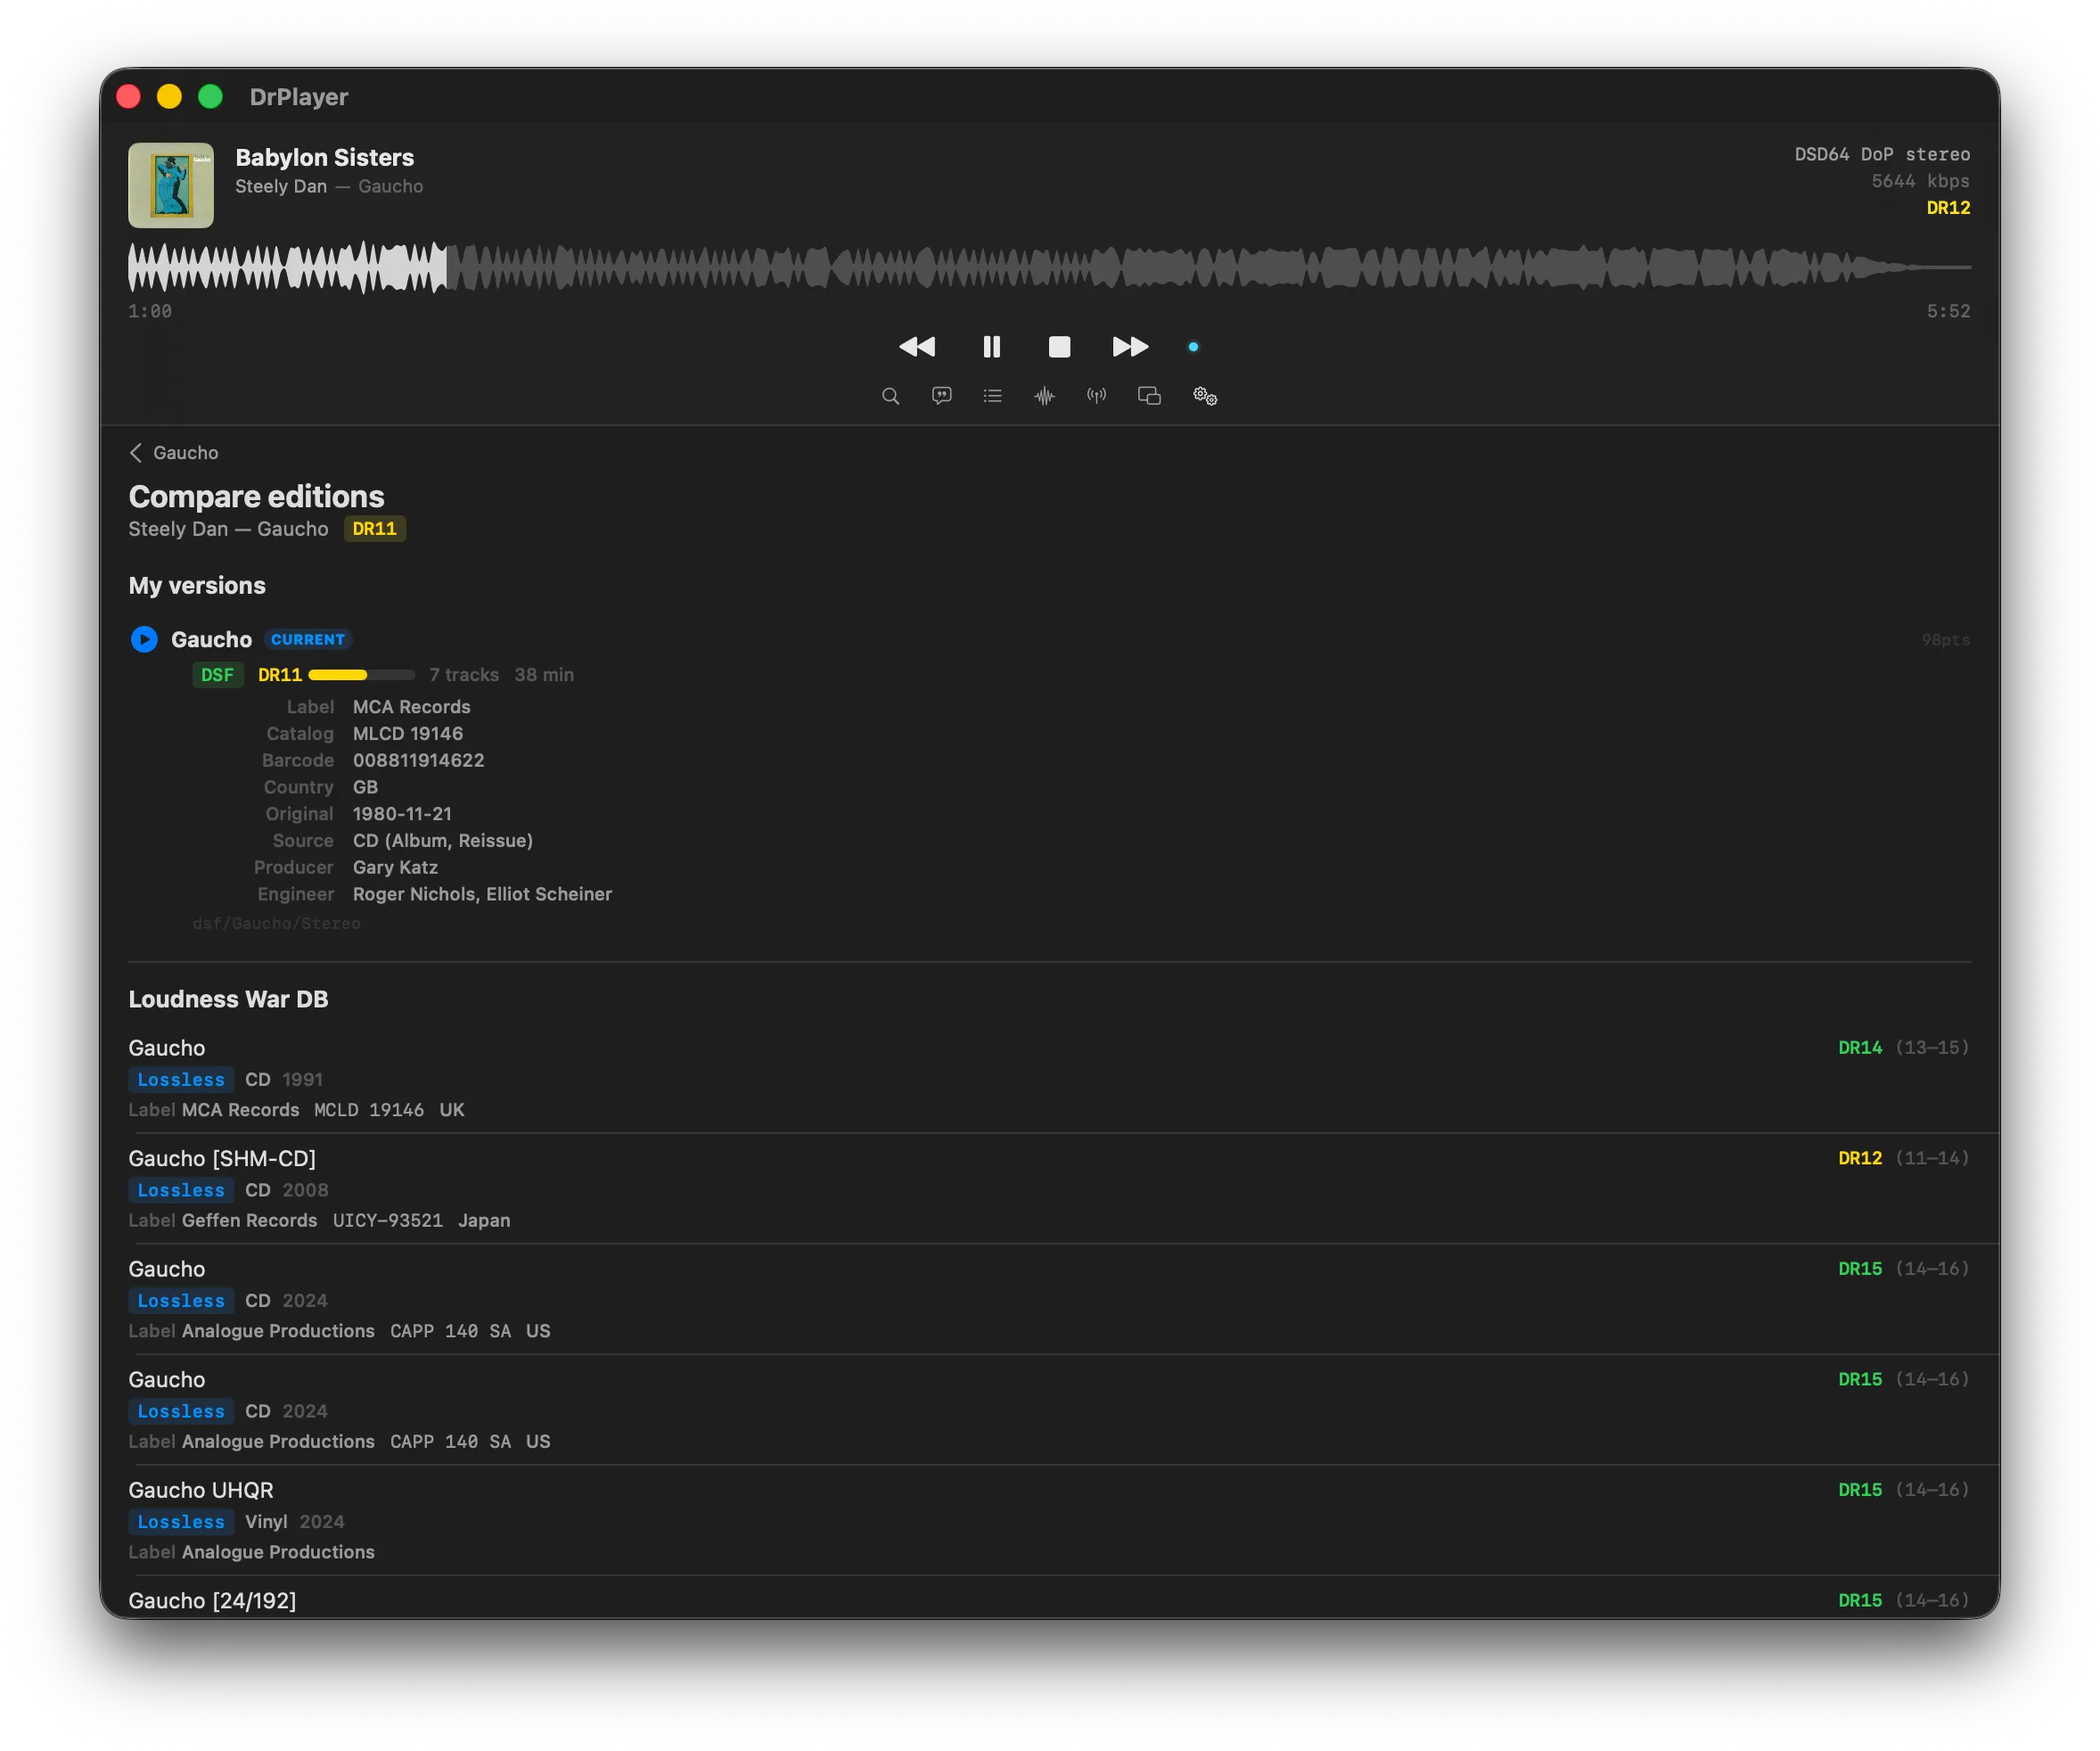The height and width of the screenshot is (1751, 2100).
Task: Click the 98pts score text
Action: point(1945,640)
